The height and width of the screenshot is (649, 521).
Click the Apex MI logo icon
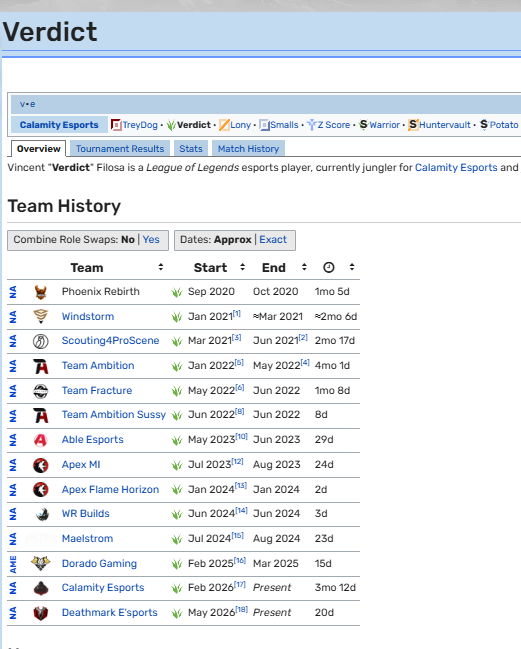click(x=41, y=465)
